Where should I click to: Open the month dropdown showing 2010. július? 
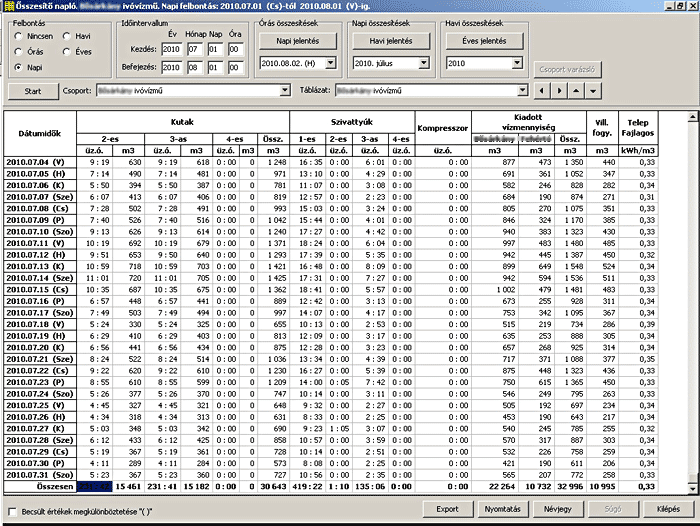(x=424, y=63)
